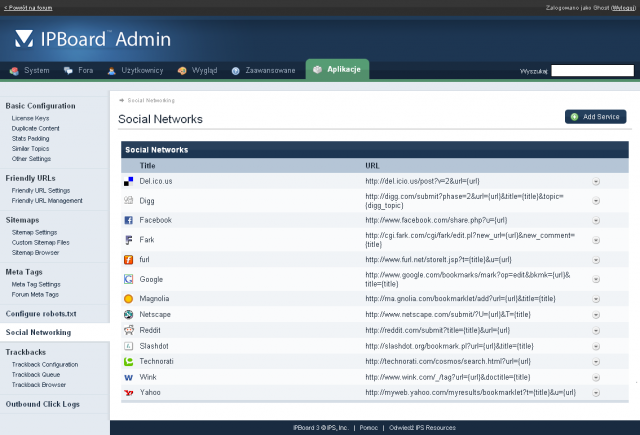
Task: Open Stats Padding settings
Action: 31,139
